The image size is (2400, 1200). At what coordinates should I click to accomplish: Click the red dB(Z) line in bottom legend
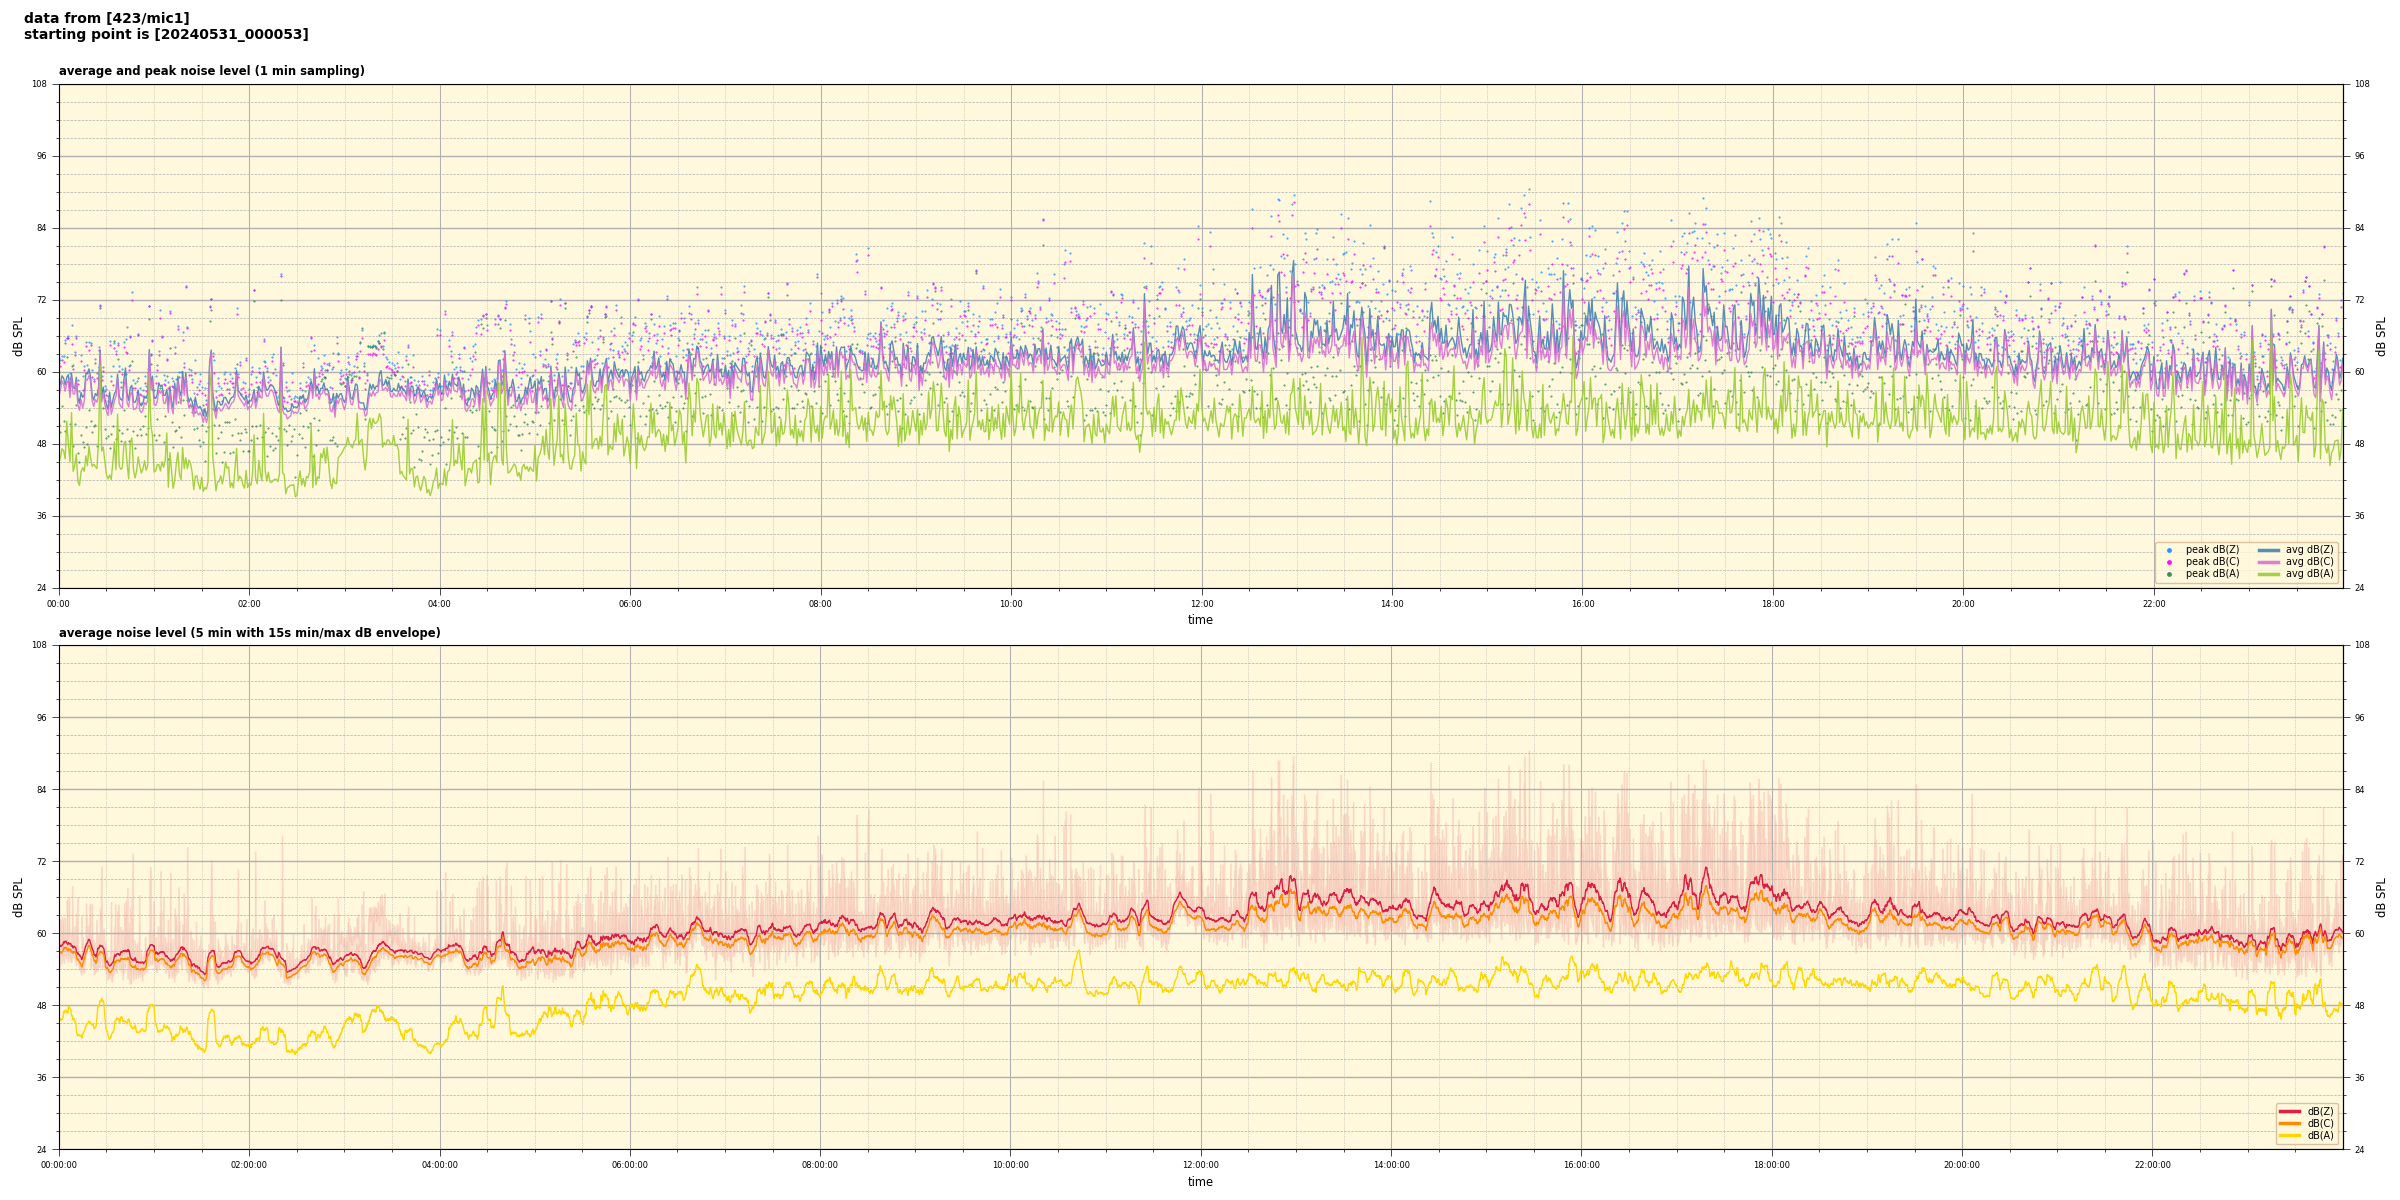click(x=2289, y=1111)
